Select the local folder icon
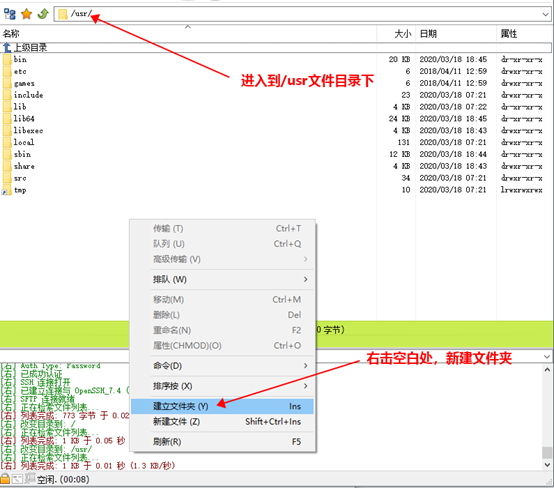 point(7,142)
